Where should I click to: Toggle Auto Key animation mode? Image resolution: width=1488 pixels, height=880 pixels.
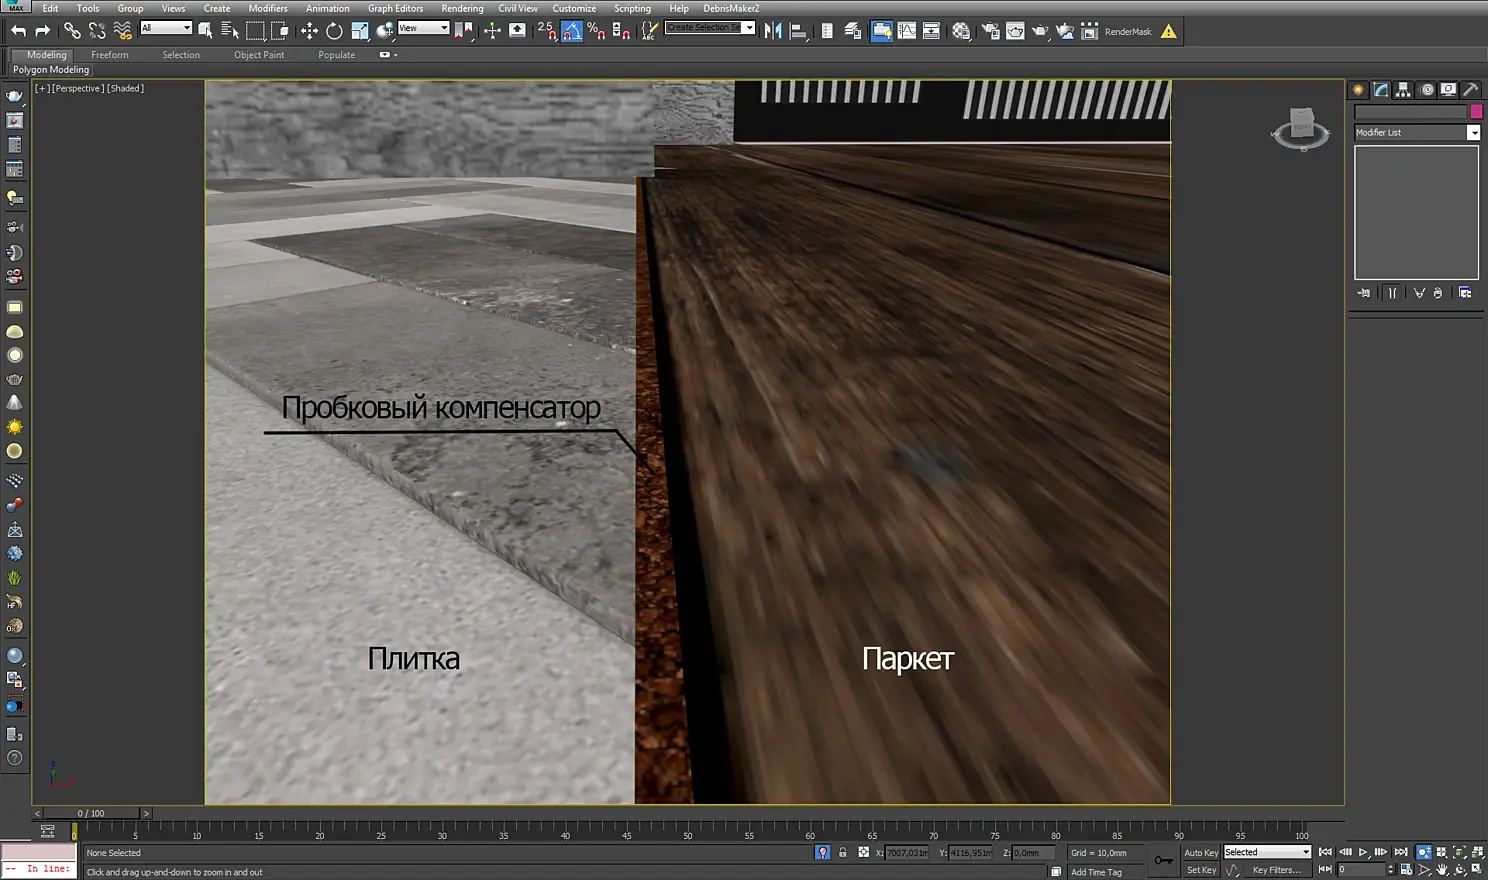1201,853
